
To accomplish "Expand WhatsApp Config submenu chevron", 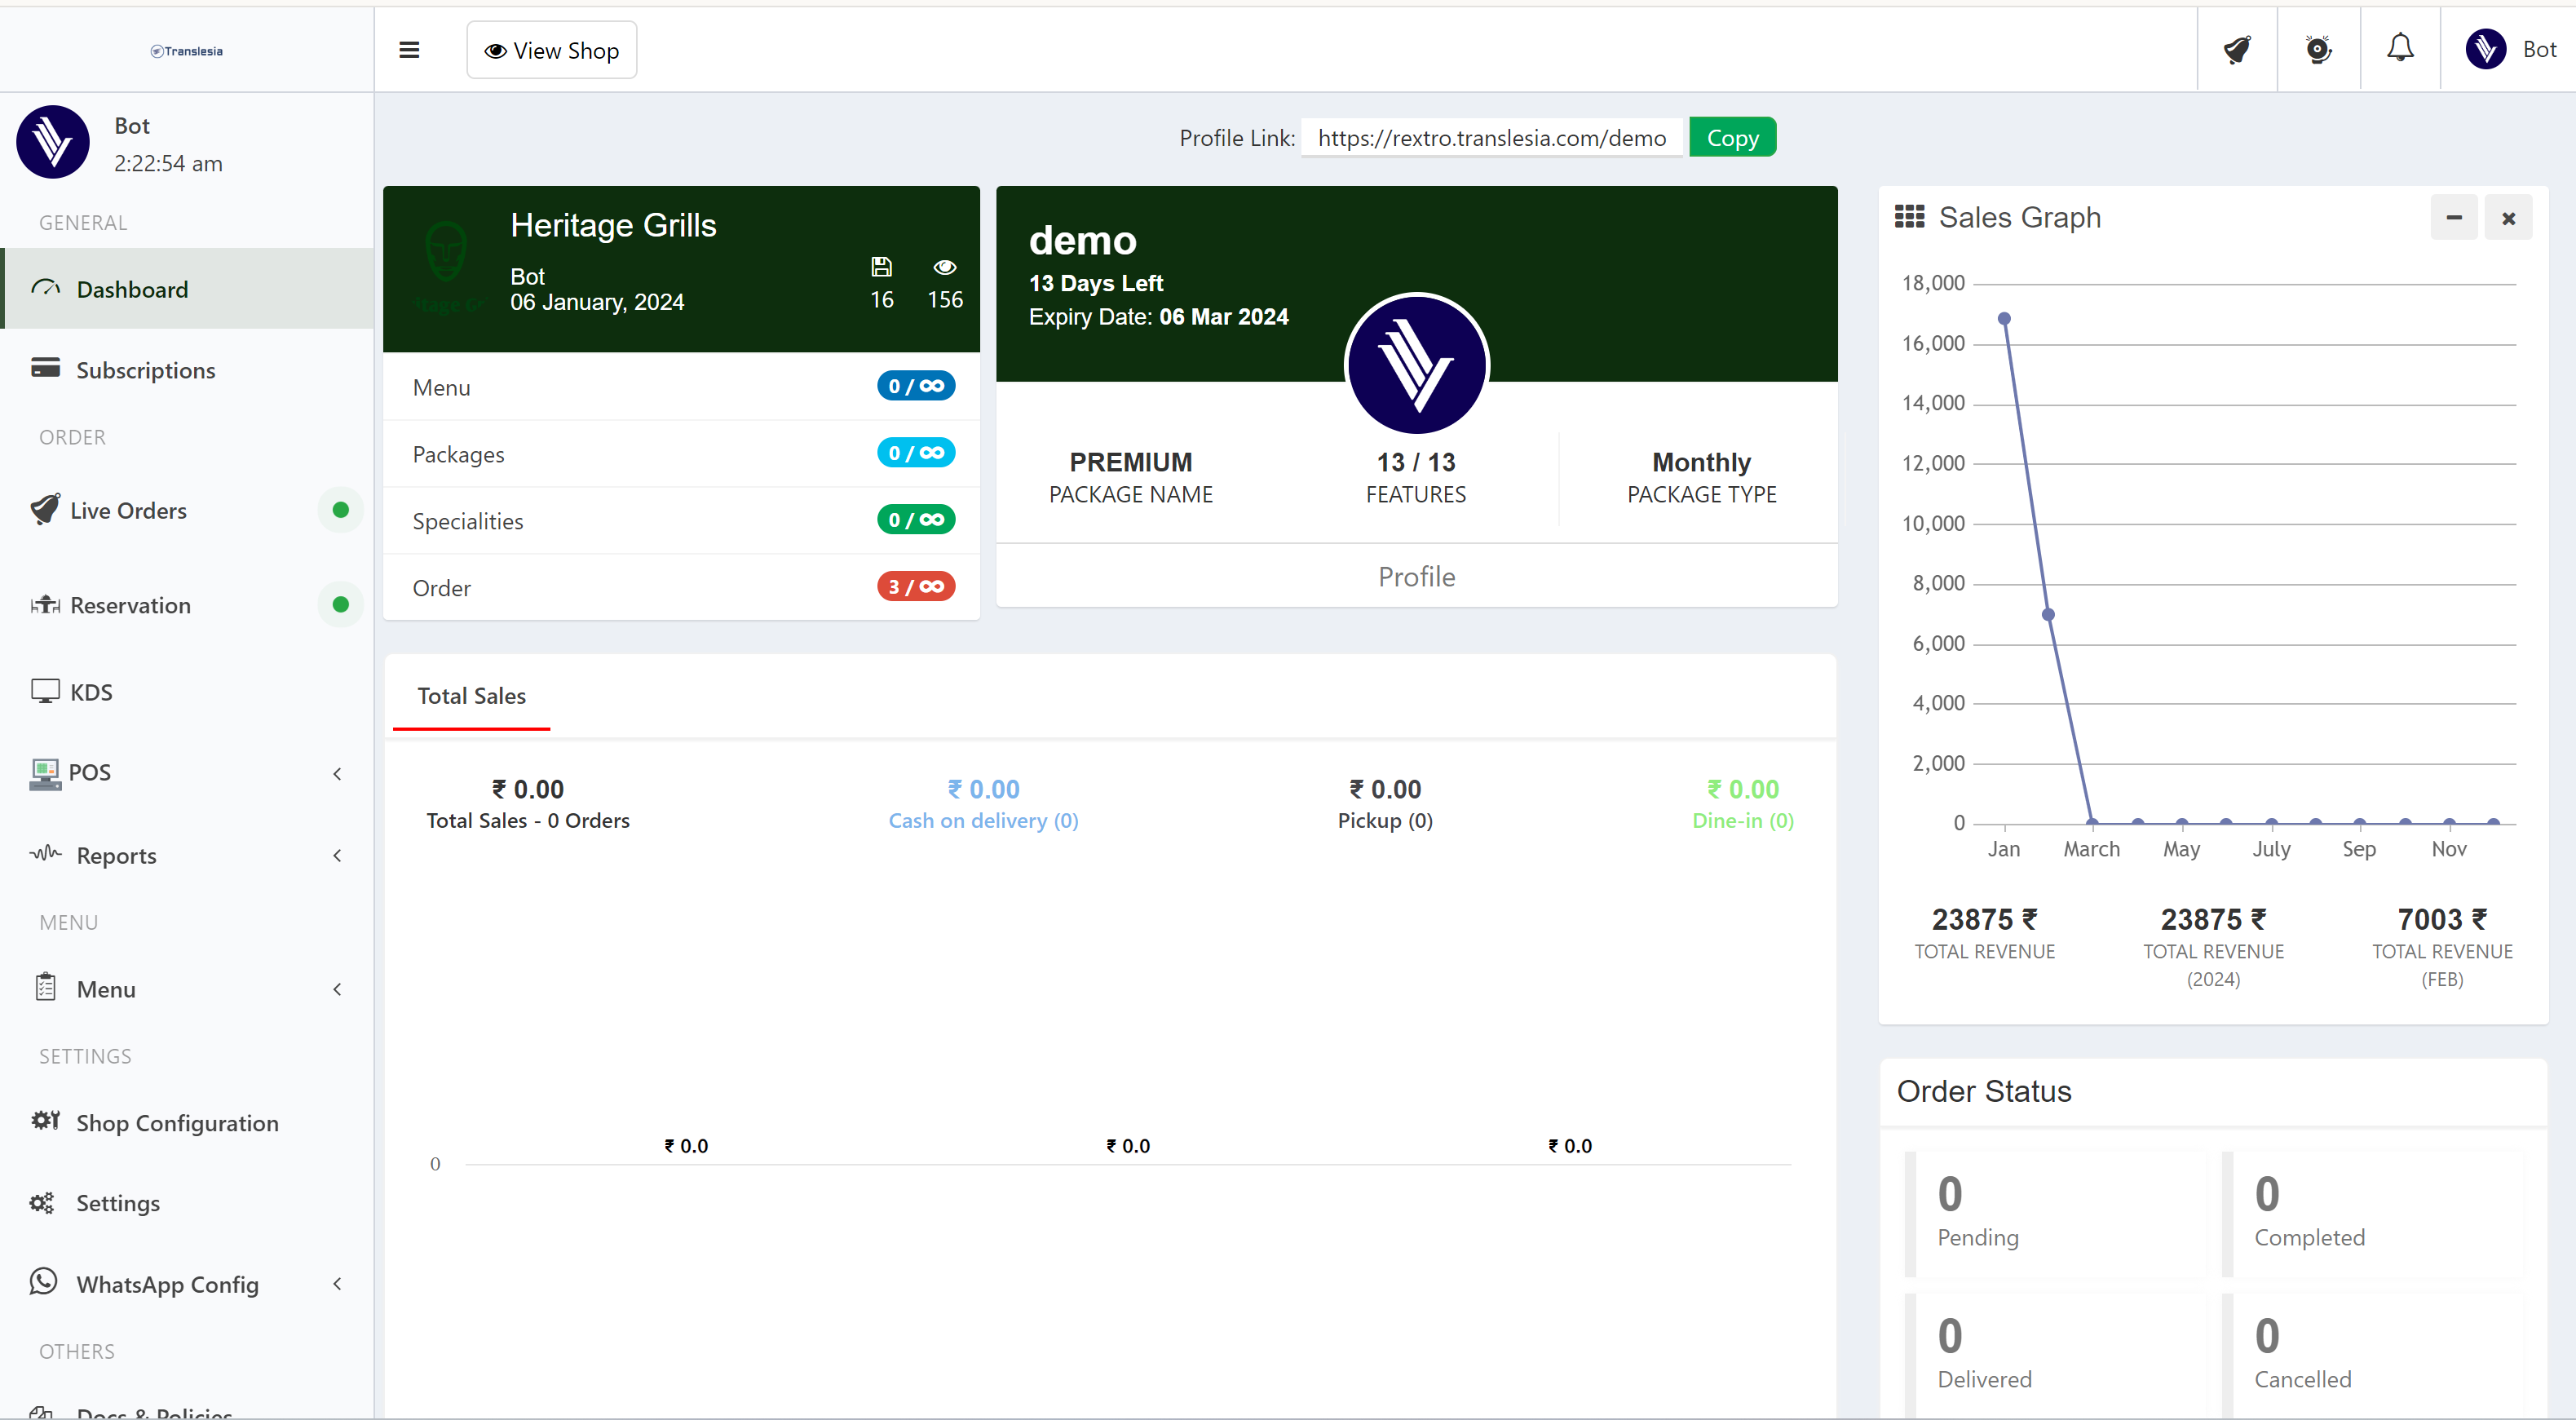I will tap(337, 1284).
